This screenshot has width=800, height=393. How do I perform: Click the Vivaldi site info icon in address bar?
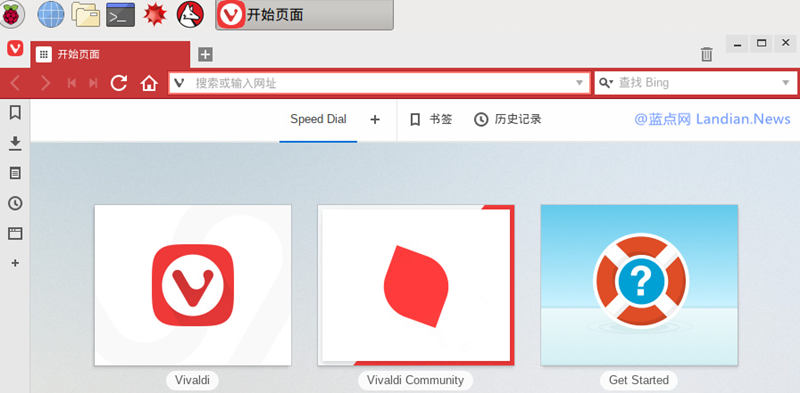point(179,83)
